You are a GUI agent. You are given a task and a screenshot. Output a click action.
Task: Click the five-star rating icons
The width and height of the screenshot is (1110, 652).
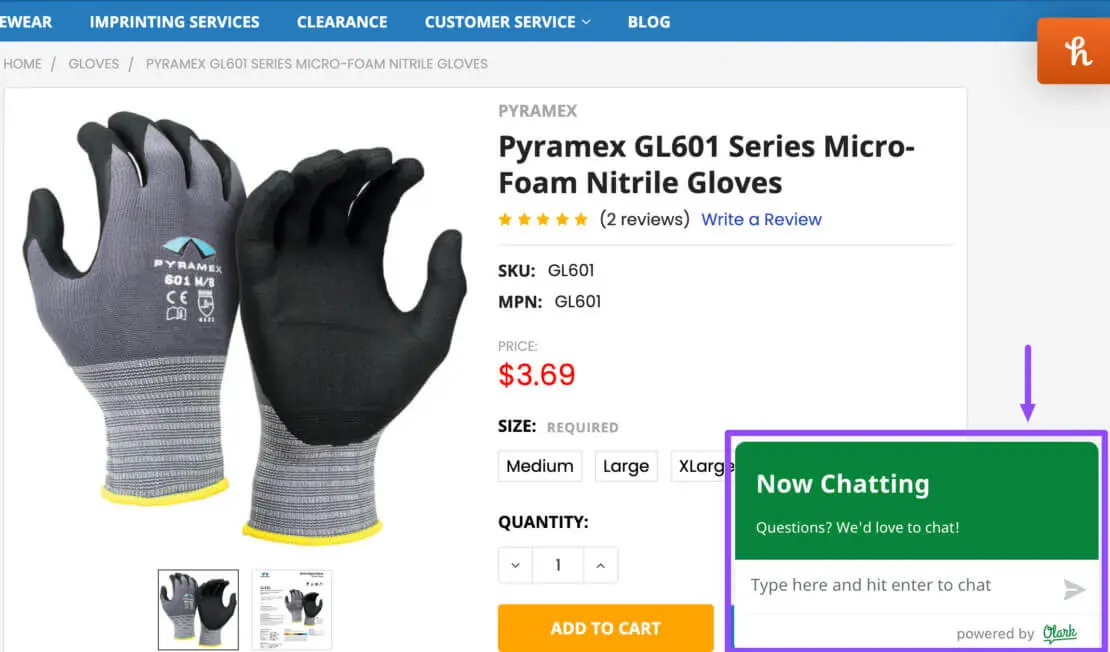click(x=543, y=219)
